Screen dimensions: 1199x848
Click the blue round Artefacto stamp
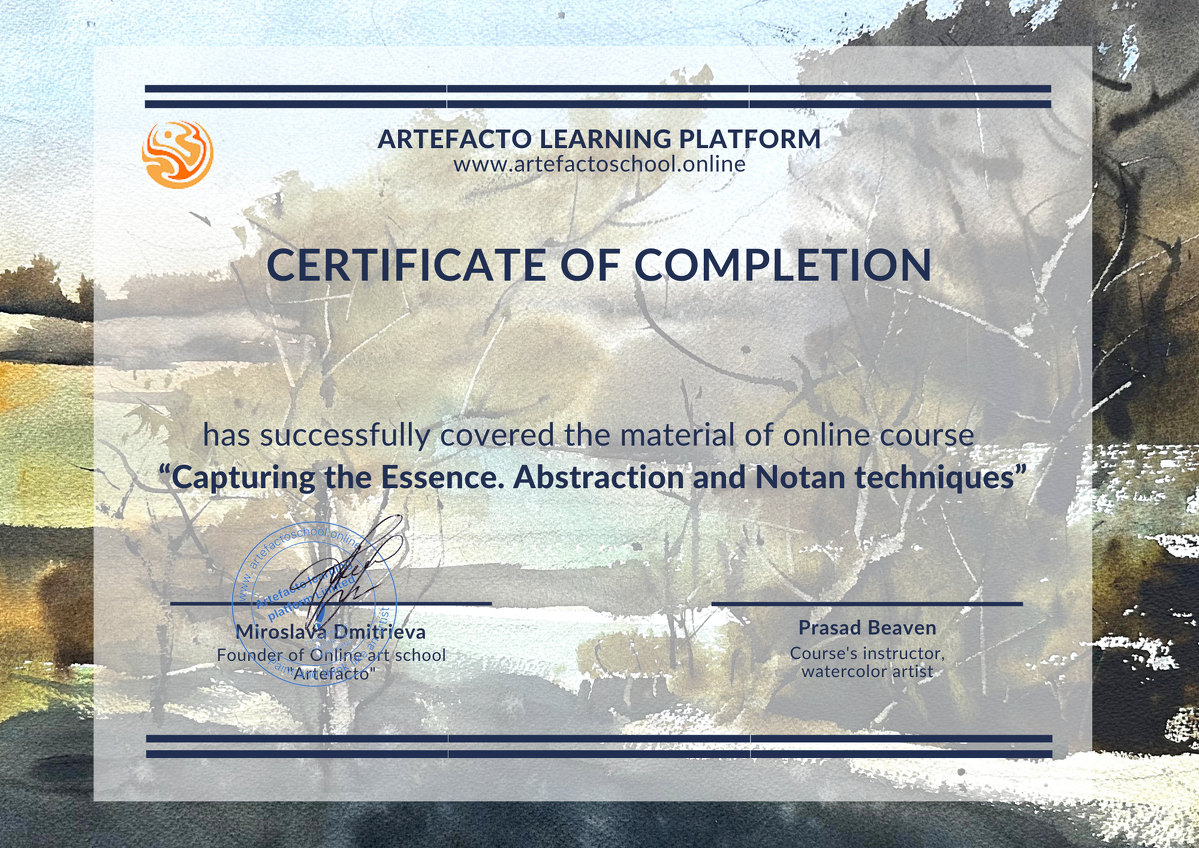tap(314, 603)
